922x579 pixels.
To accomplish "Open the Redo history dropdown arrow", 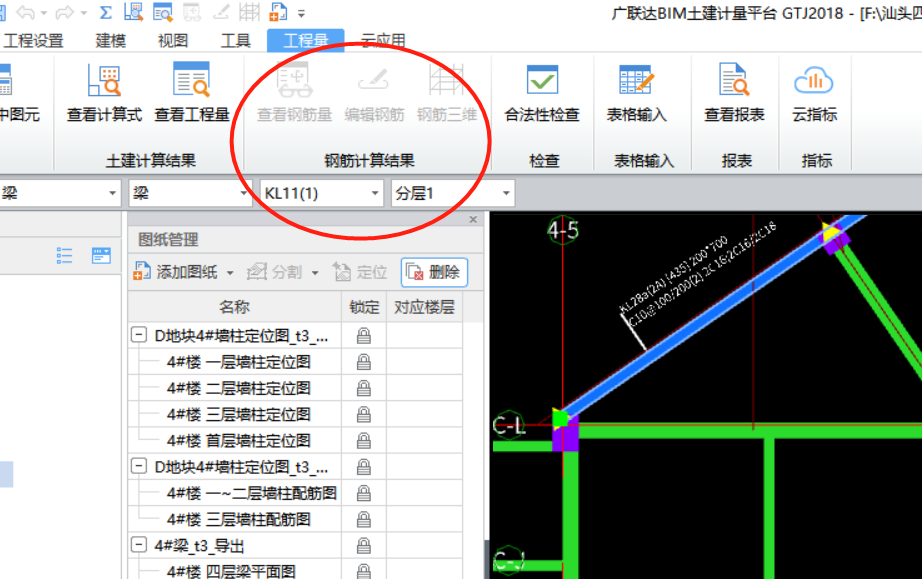I will (83, 12).
